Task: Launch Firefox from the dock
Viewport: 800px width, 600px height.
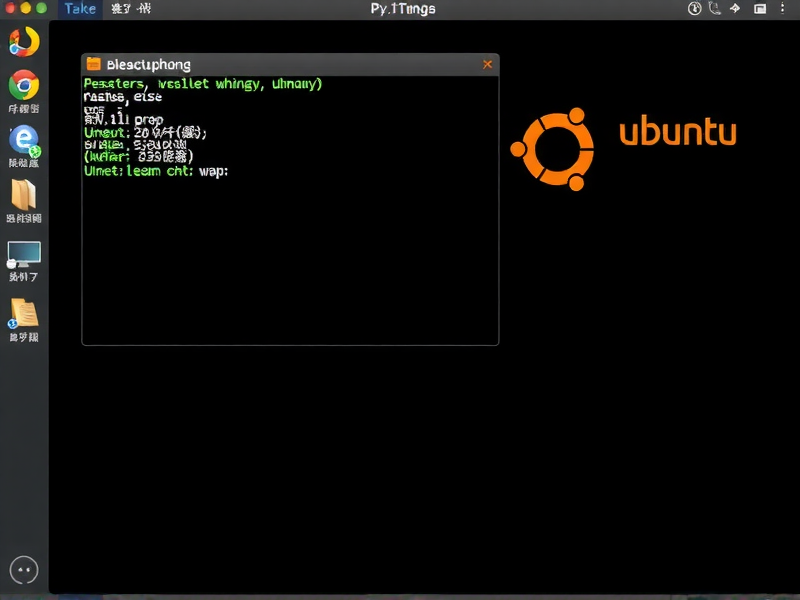Action: pyautogui.click(x=23, y=42)
